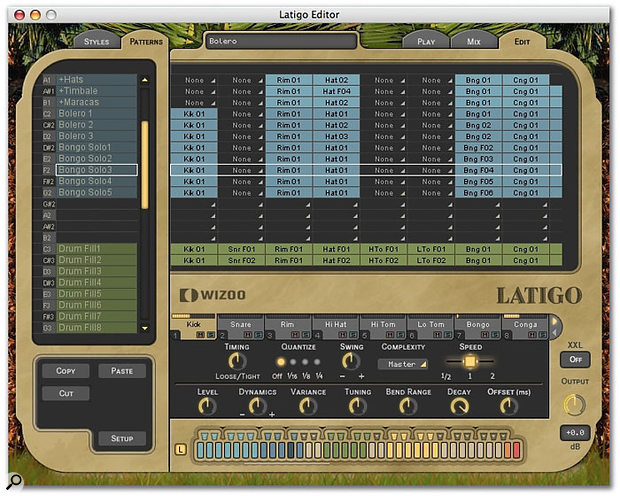Image resolution: width=620 pixels, height=496 pixels.
Task: Mute the Kick instrument with its M button
Action: coord(200,335)
